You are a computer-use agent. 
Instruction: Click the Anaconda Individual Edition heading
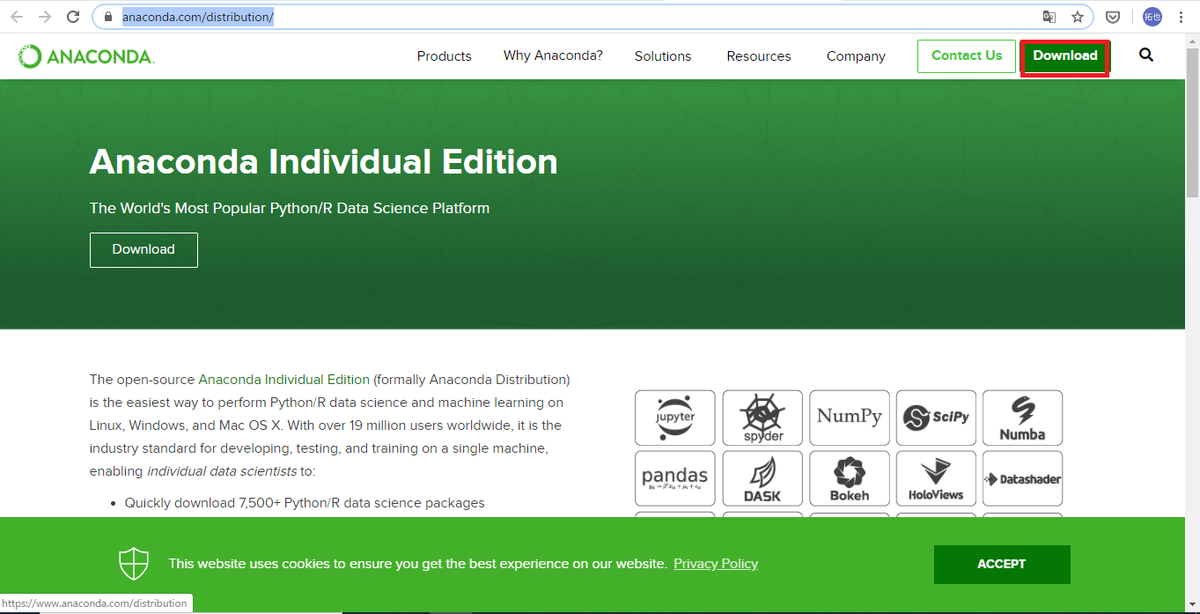tap(324, 162)
